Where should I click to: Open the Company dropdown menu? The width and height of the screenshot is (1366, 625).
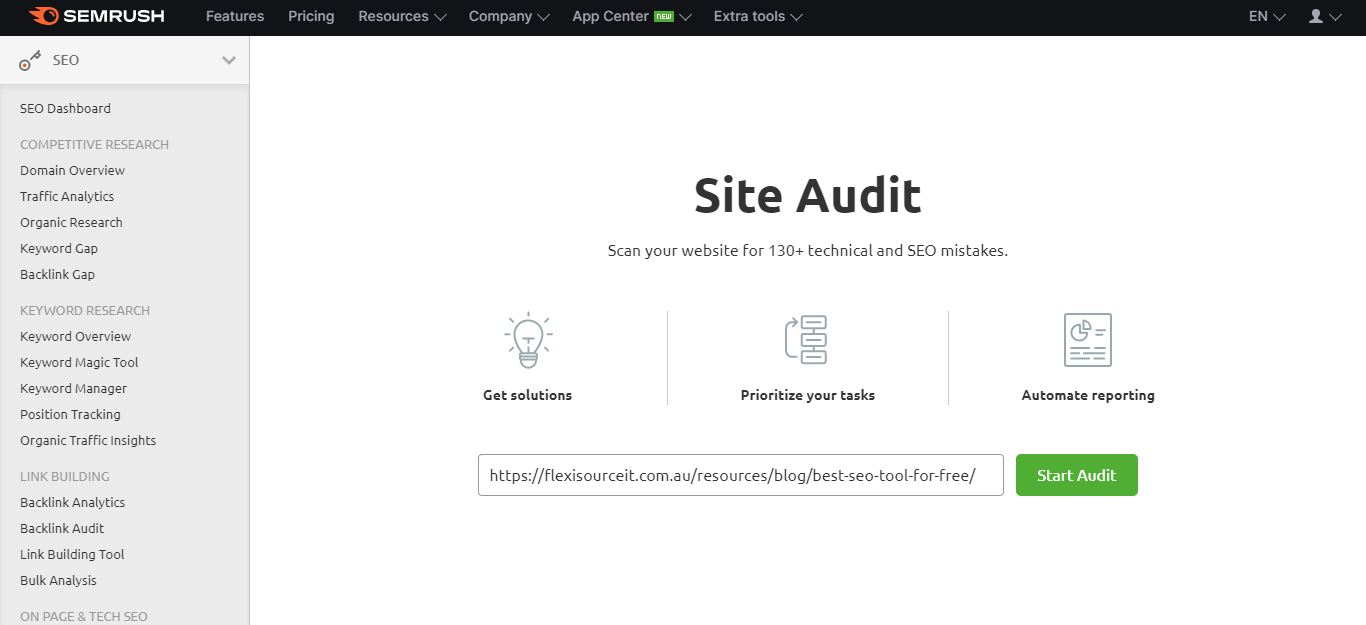pyautogui.click(x=509, y=16)
